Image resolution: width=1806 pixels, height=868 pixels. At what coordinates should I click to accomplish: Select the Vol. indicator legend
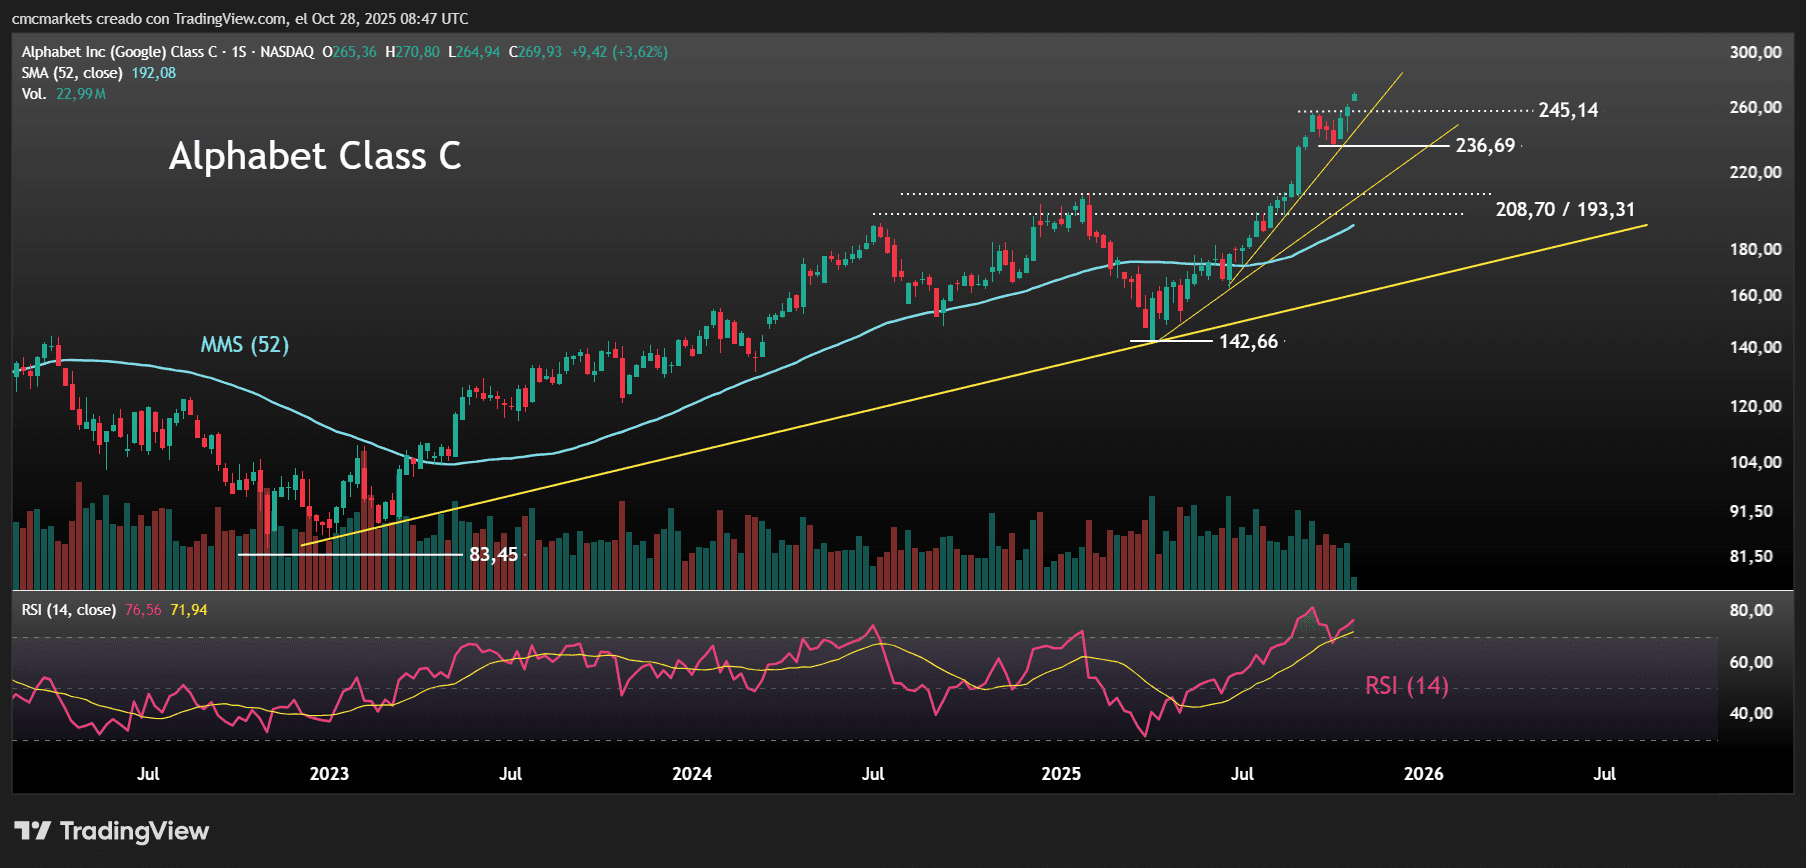[x=34, y=94]
